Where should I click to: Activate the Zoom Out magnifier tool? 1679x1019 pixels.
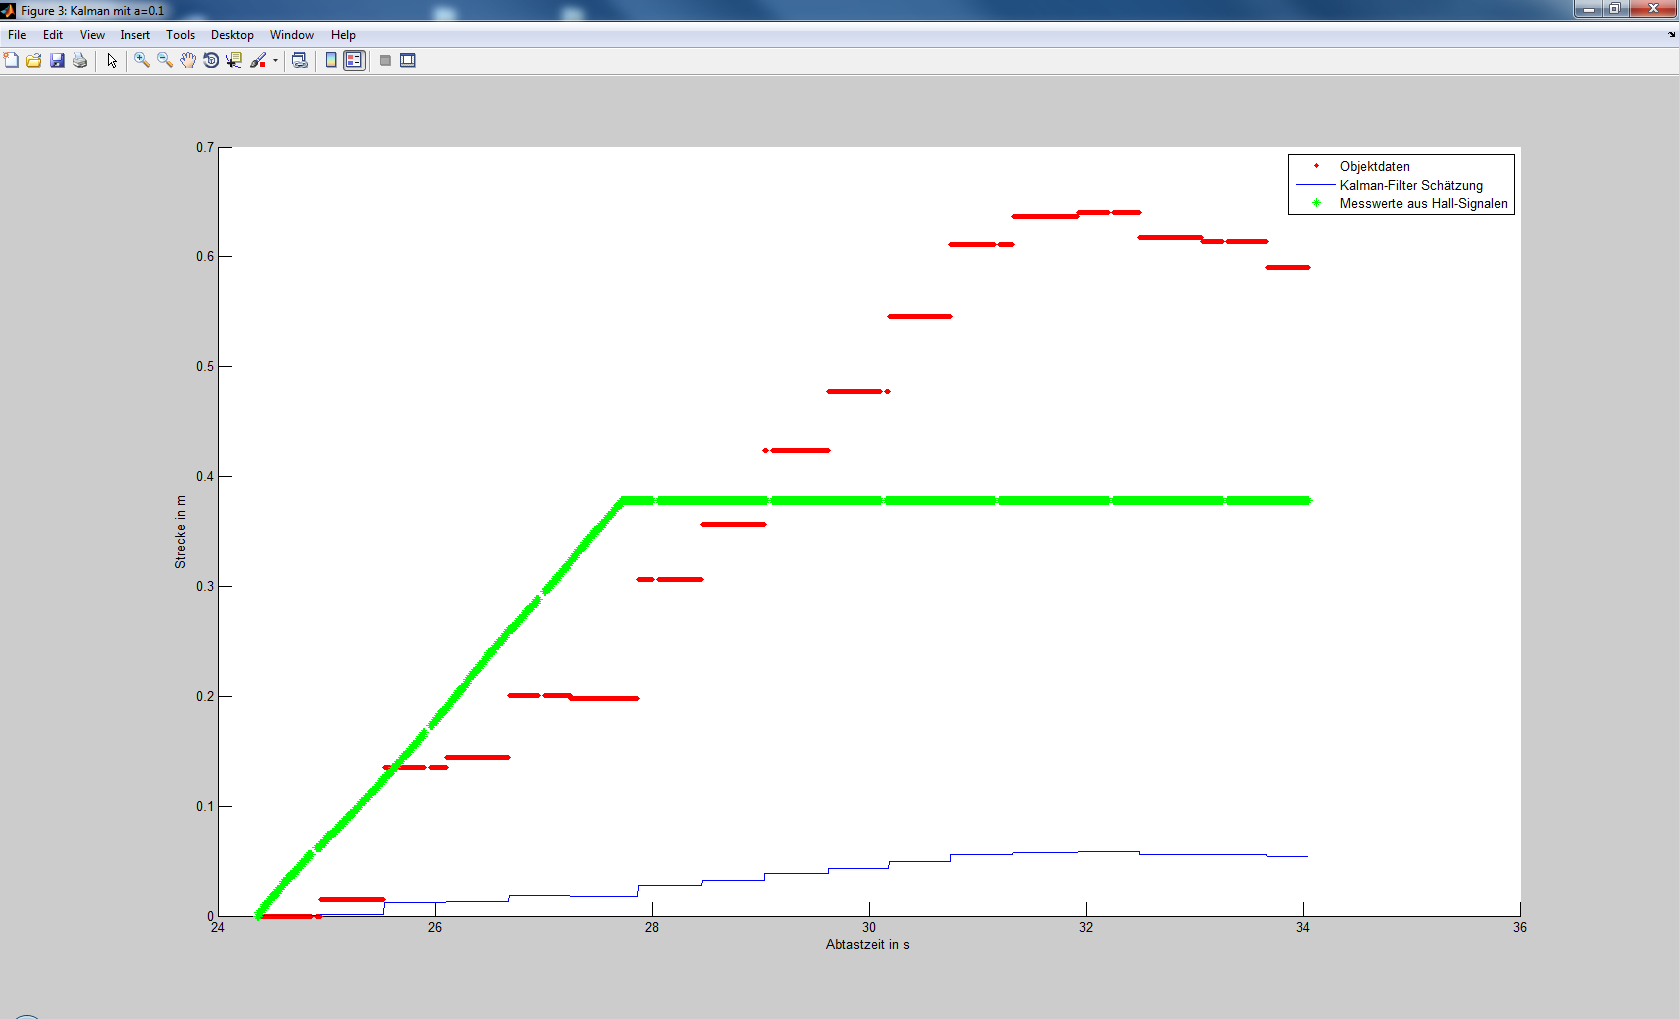165,61
